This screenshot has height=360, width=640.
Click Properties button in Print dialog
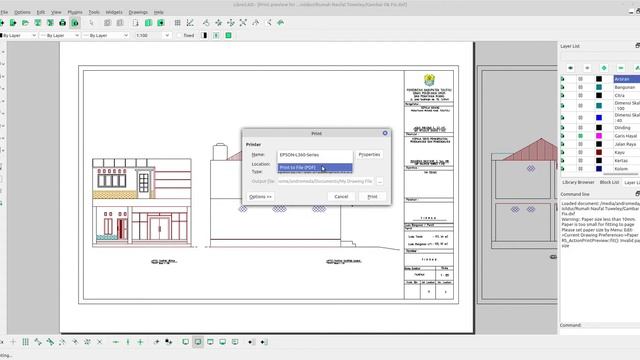point(369,155)
